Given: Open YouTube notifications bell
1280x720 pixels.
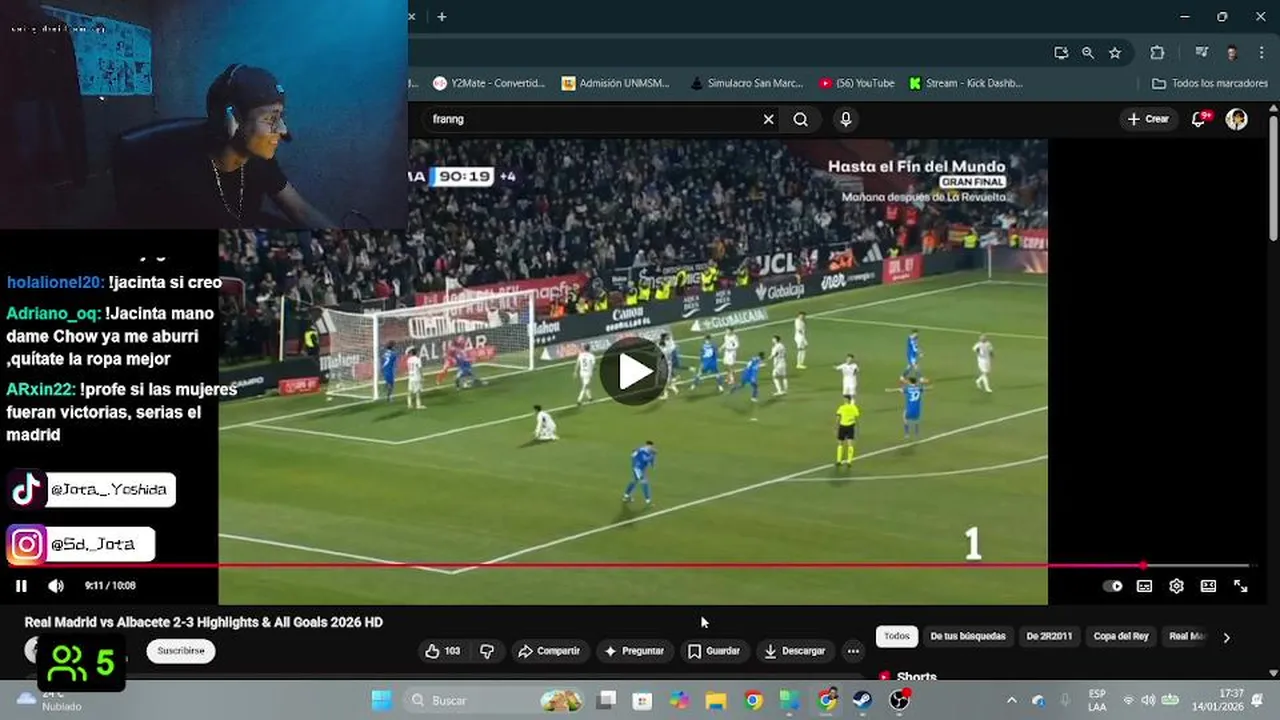Looking at the screenshot, I should pos(1199,119).
